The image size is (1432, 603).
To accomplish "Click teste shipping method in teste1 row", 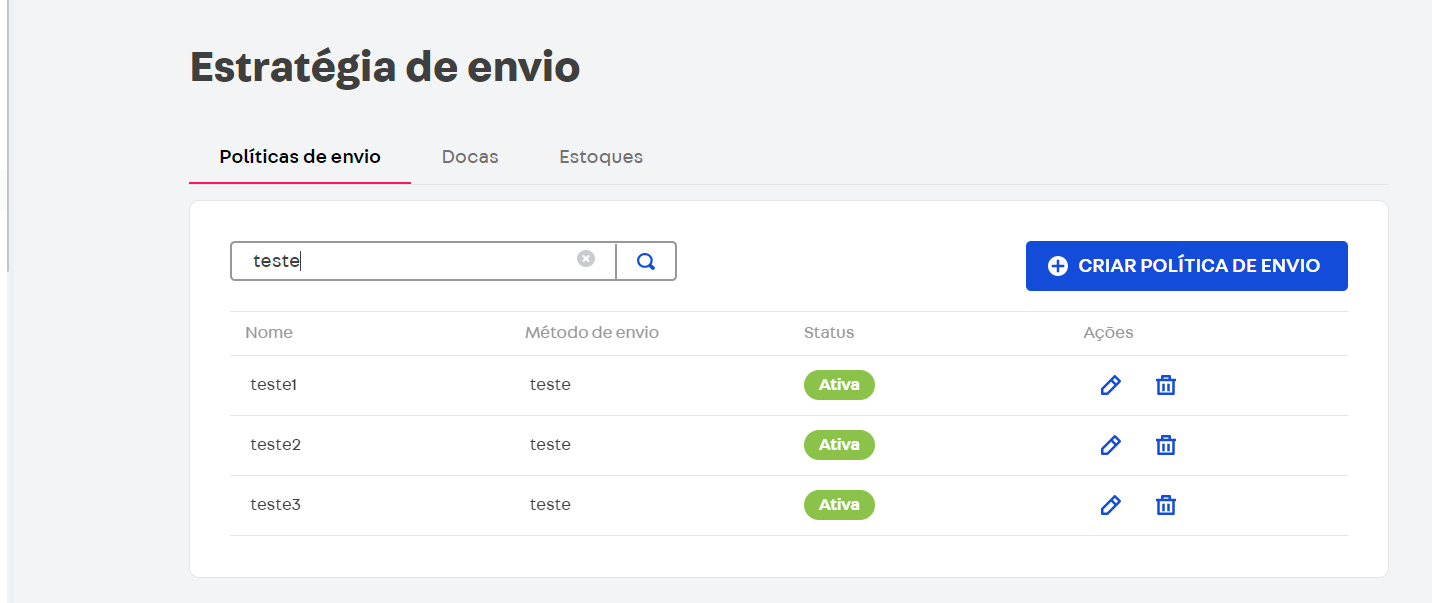I will click(550, 385).
